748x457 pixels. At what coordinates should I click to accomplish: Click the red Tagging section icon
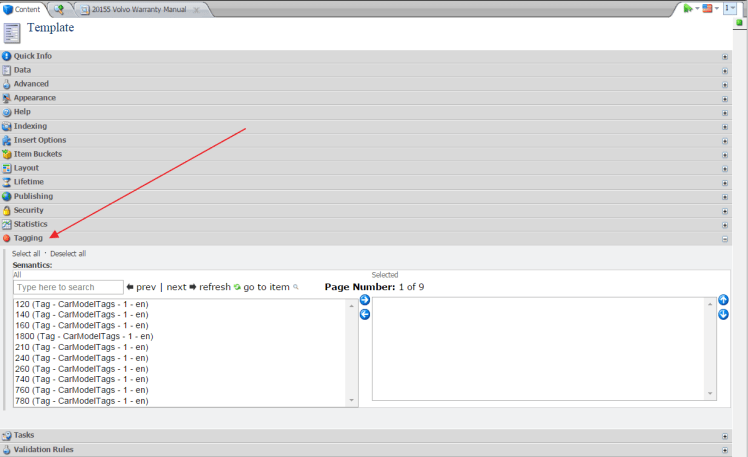[6, 238]
